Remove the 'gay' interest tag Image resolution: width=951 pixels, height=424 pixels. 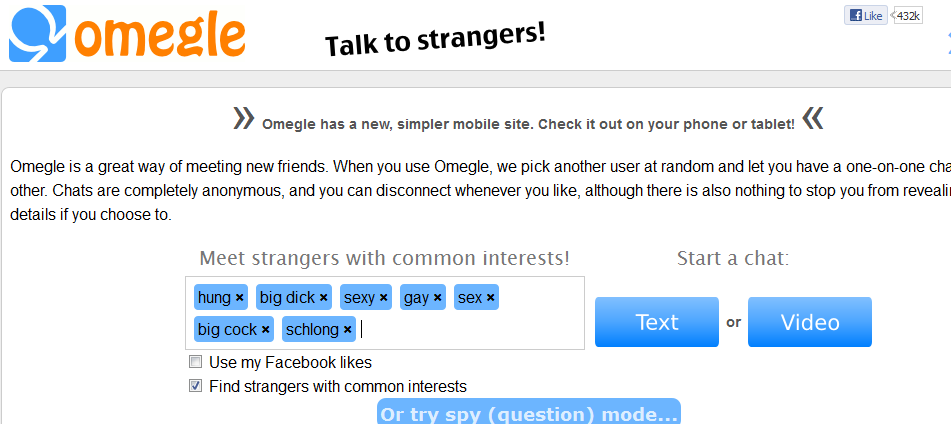coord(438,298)
